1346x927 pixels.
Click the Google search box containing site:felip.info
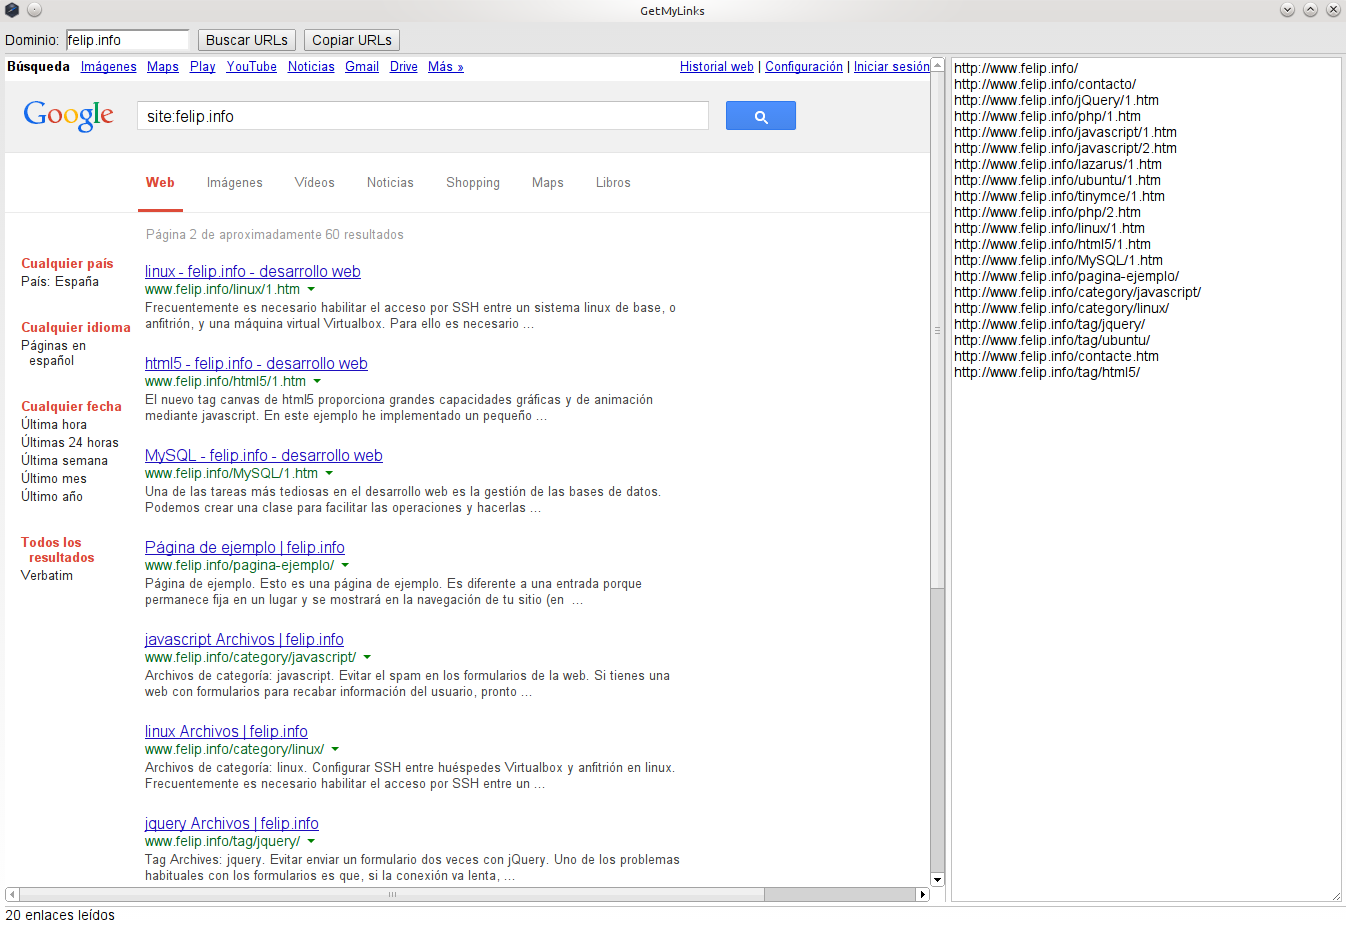(422, 116)
